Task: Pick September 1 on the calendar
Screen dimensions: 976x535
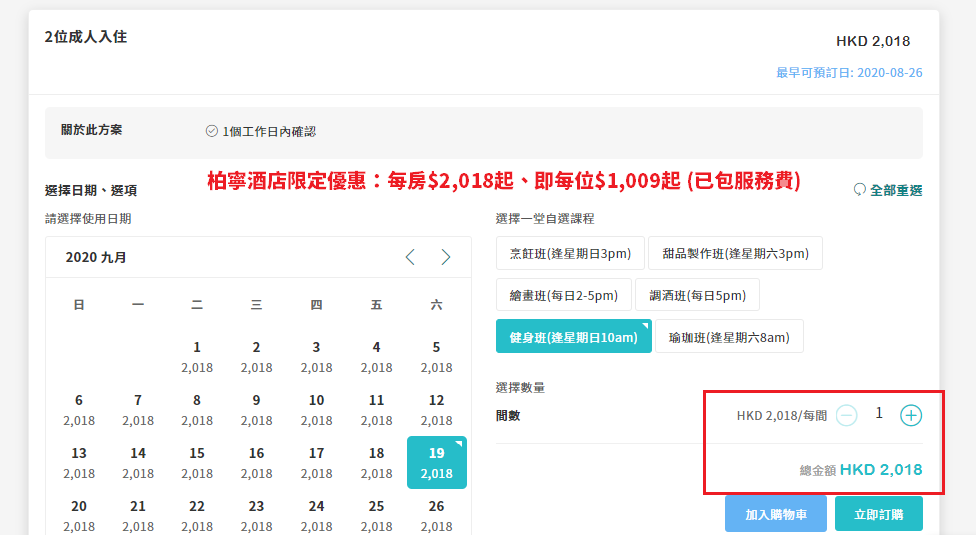Action: coord(197,356)
